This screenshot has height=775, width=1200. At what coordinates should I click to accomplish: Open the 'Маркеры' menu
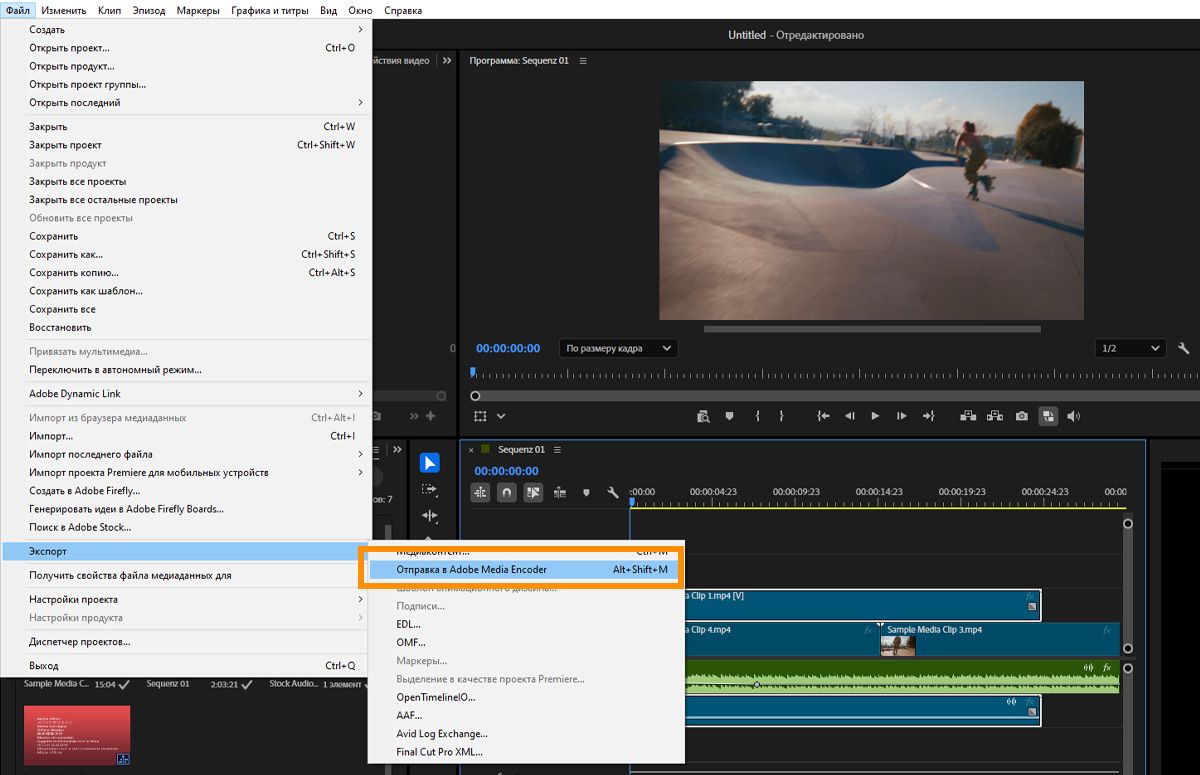[198, 10]
